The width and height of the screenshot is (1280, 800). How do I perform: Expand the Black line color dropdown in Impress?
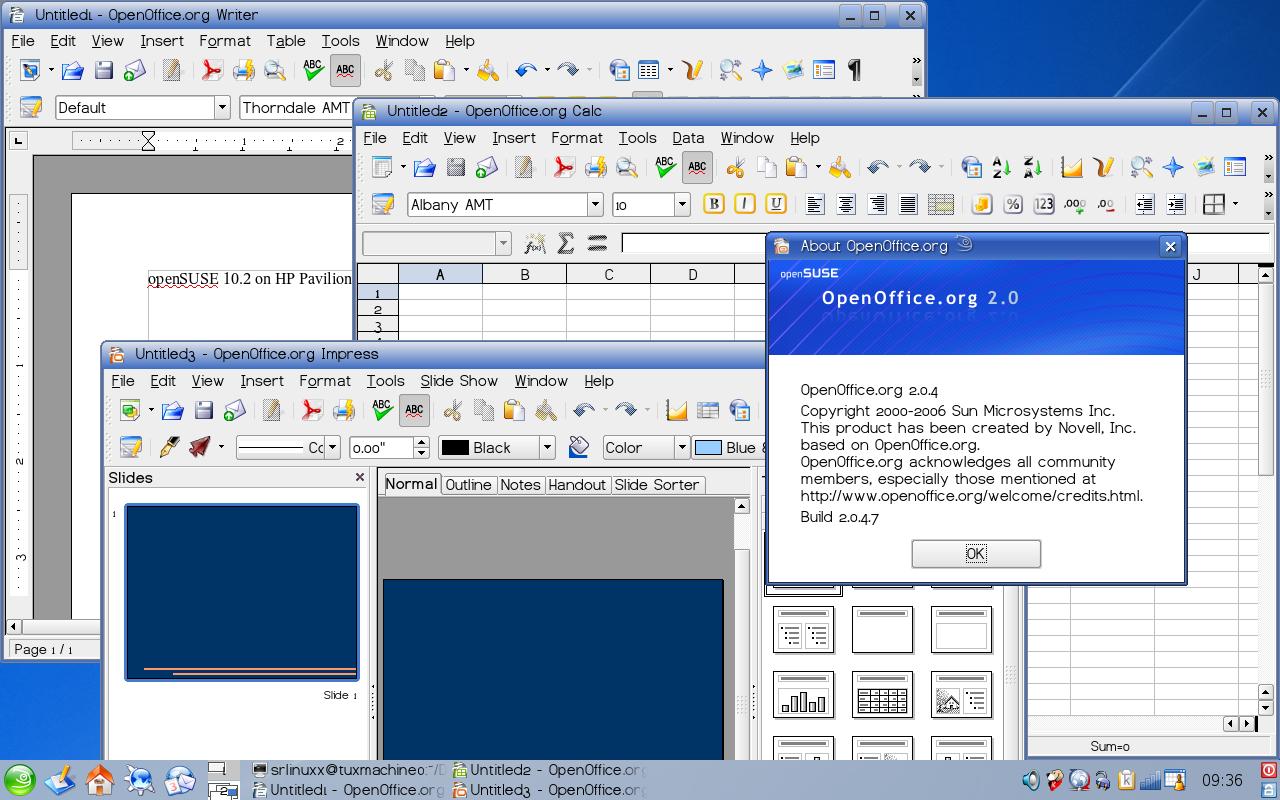point(547,447)
